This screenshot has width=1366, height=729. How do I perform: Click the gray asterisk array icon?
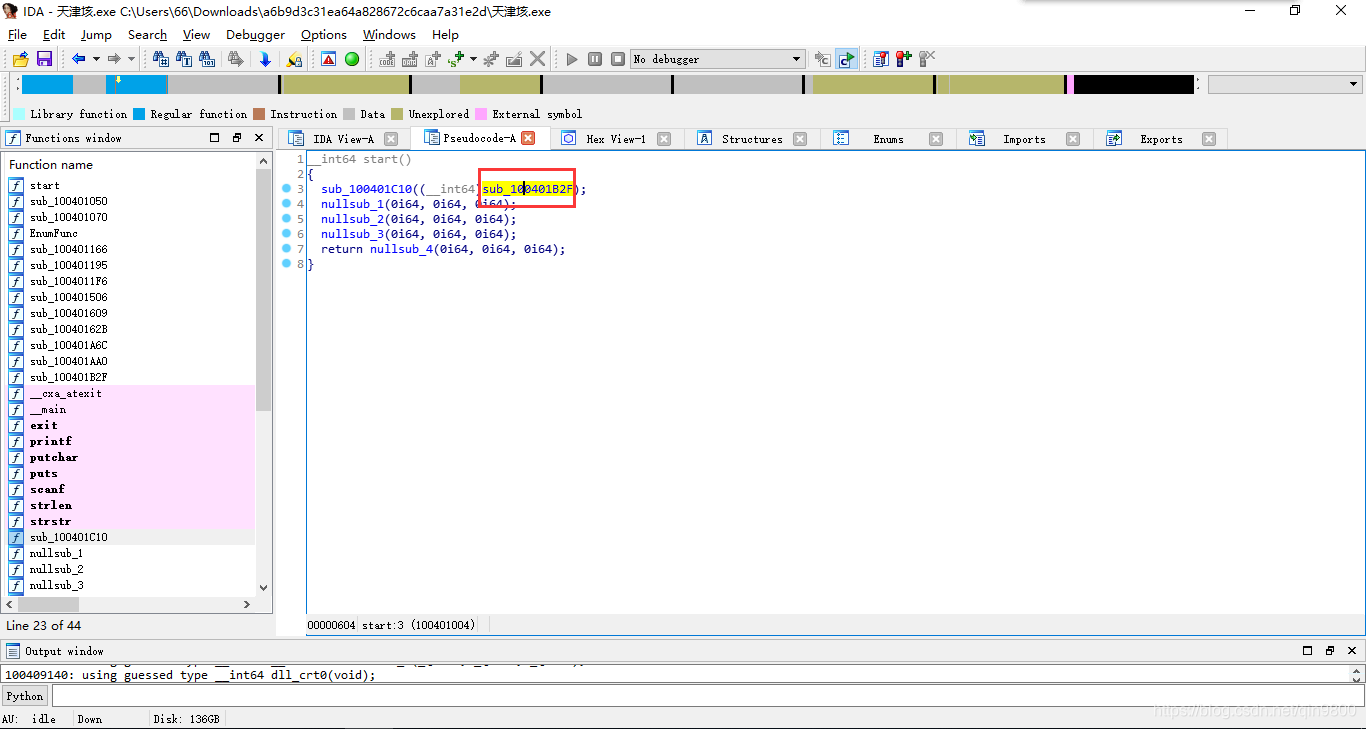click(491, 59)
